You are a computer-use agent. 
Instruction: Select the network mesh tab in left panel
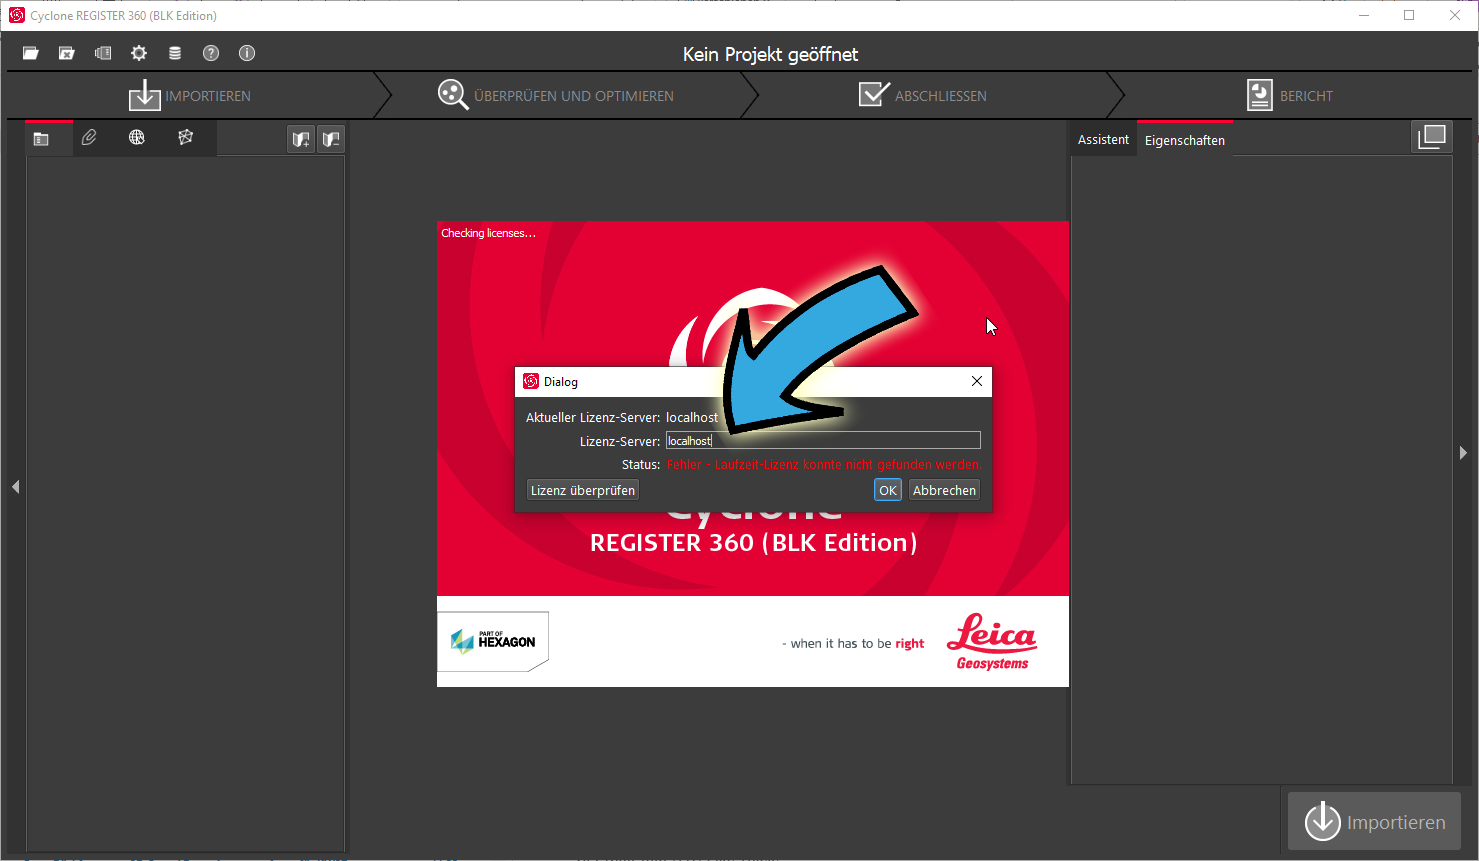tap(185, 138)
